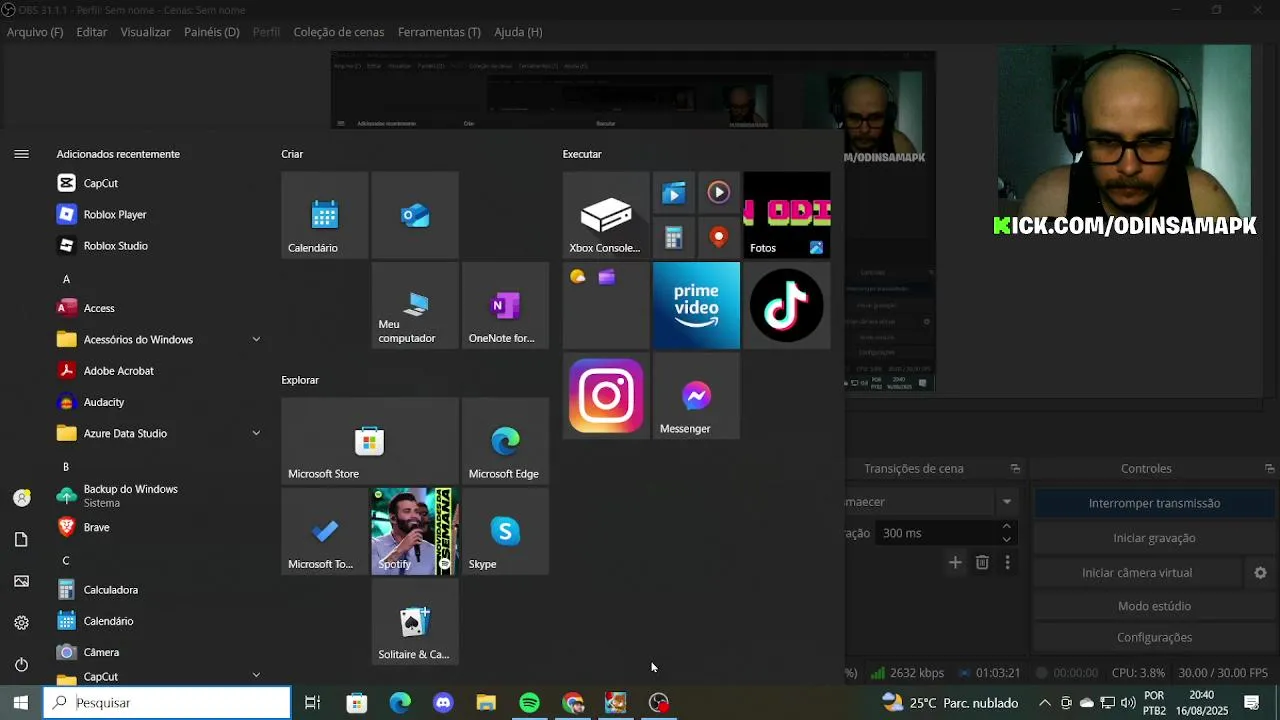Image resolution: width=1280 pixels, height=720 pixels.
Task: Open the Visualizar menu in OBS
Action: [146, 32]
